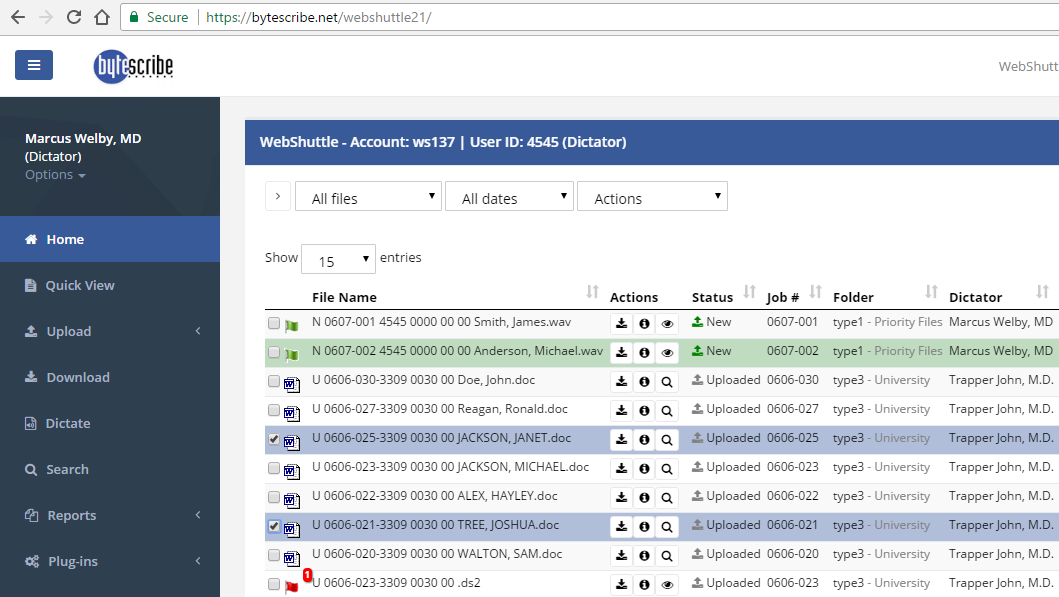Viewport: 1059px width, 597px height.
Task: Click magnifier icon for Doe, John.doc
Action: [667, 382]
